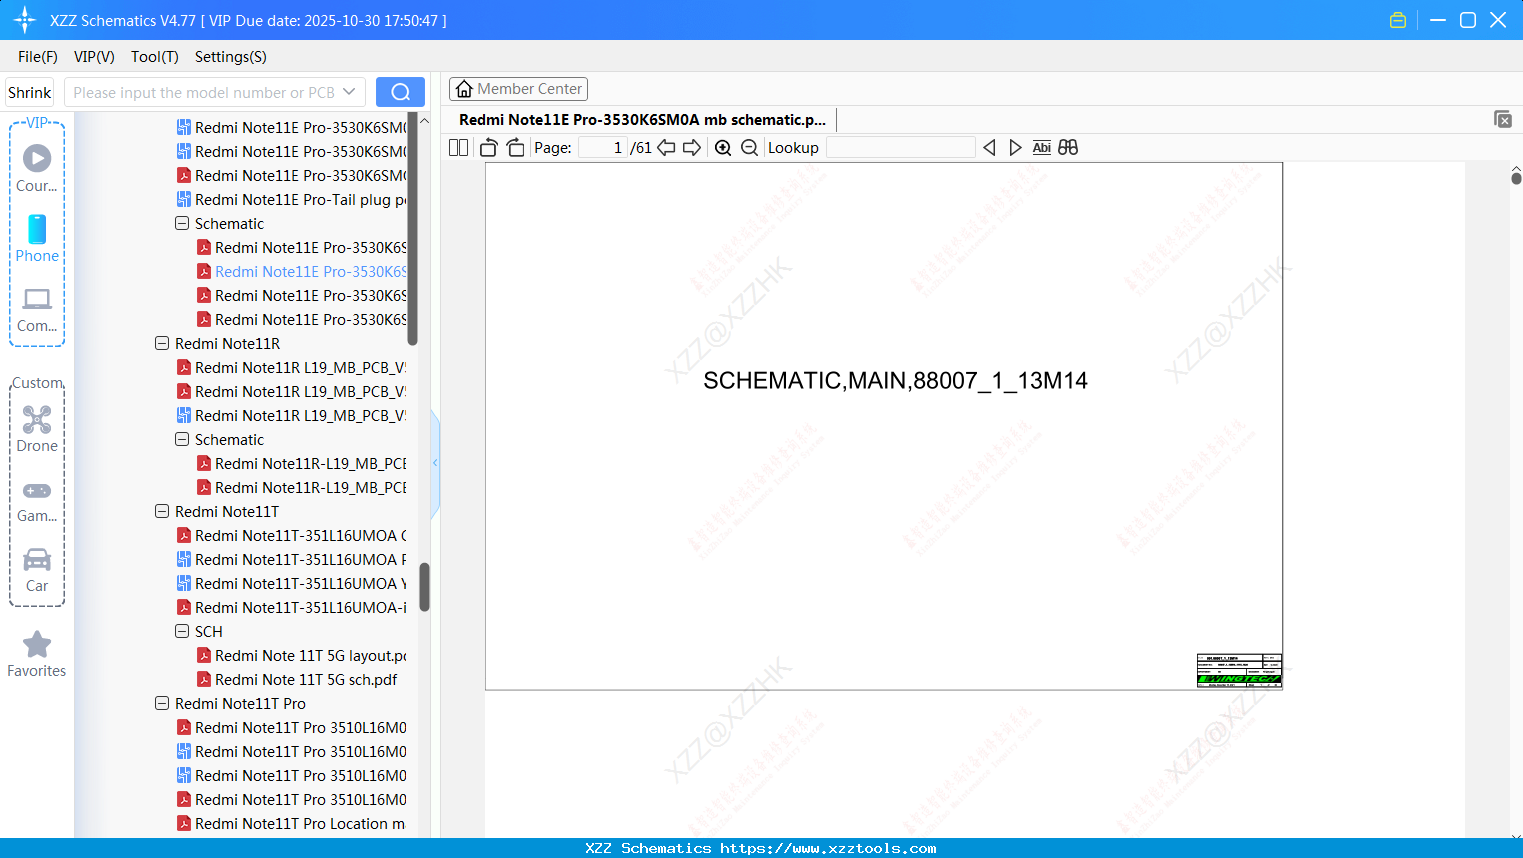Toggle match case with the Abi icon
This screenshot has width=1523, height=858.
tap(1041, 147)
